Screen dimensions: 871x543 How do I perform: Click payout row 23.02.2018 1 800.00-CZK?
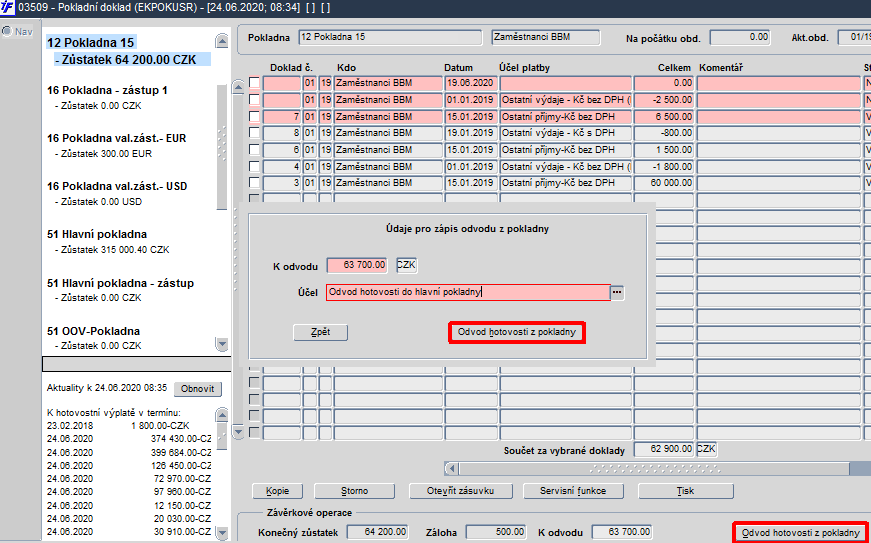coord(118,426)
